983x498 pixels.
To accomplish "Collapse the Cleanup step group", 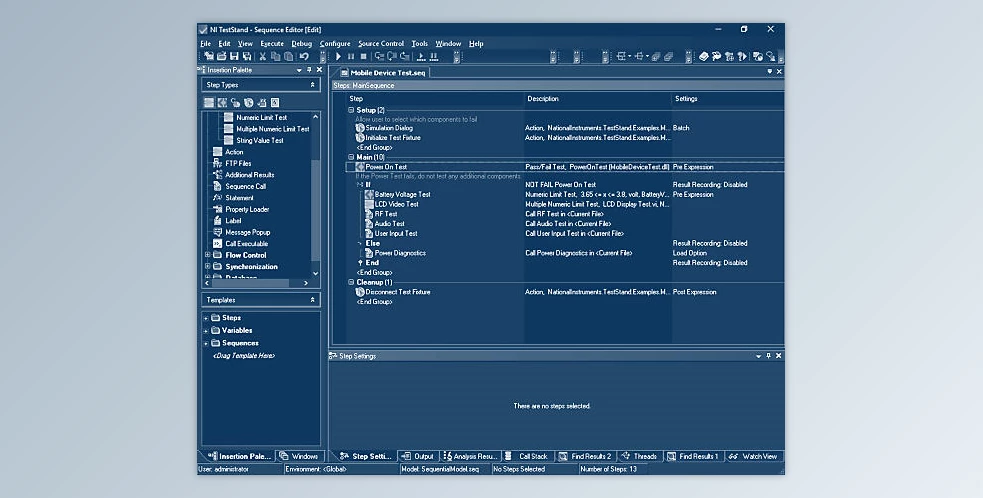I will [351, 282].
